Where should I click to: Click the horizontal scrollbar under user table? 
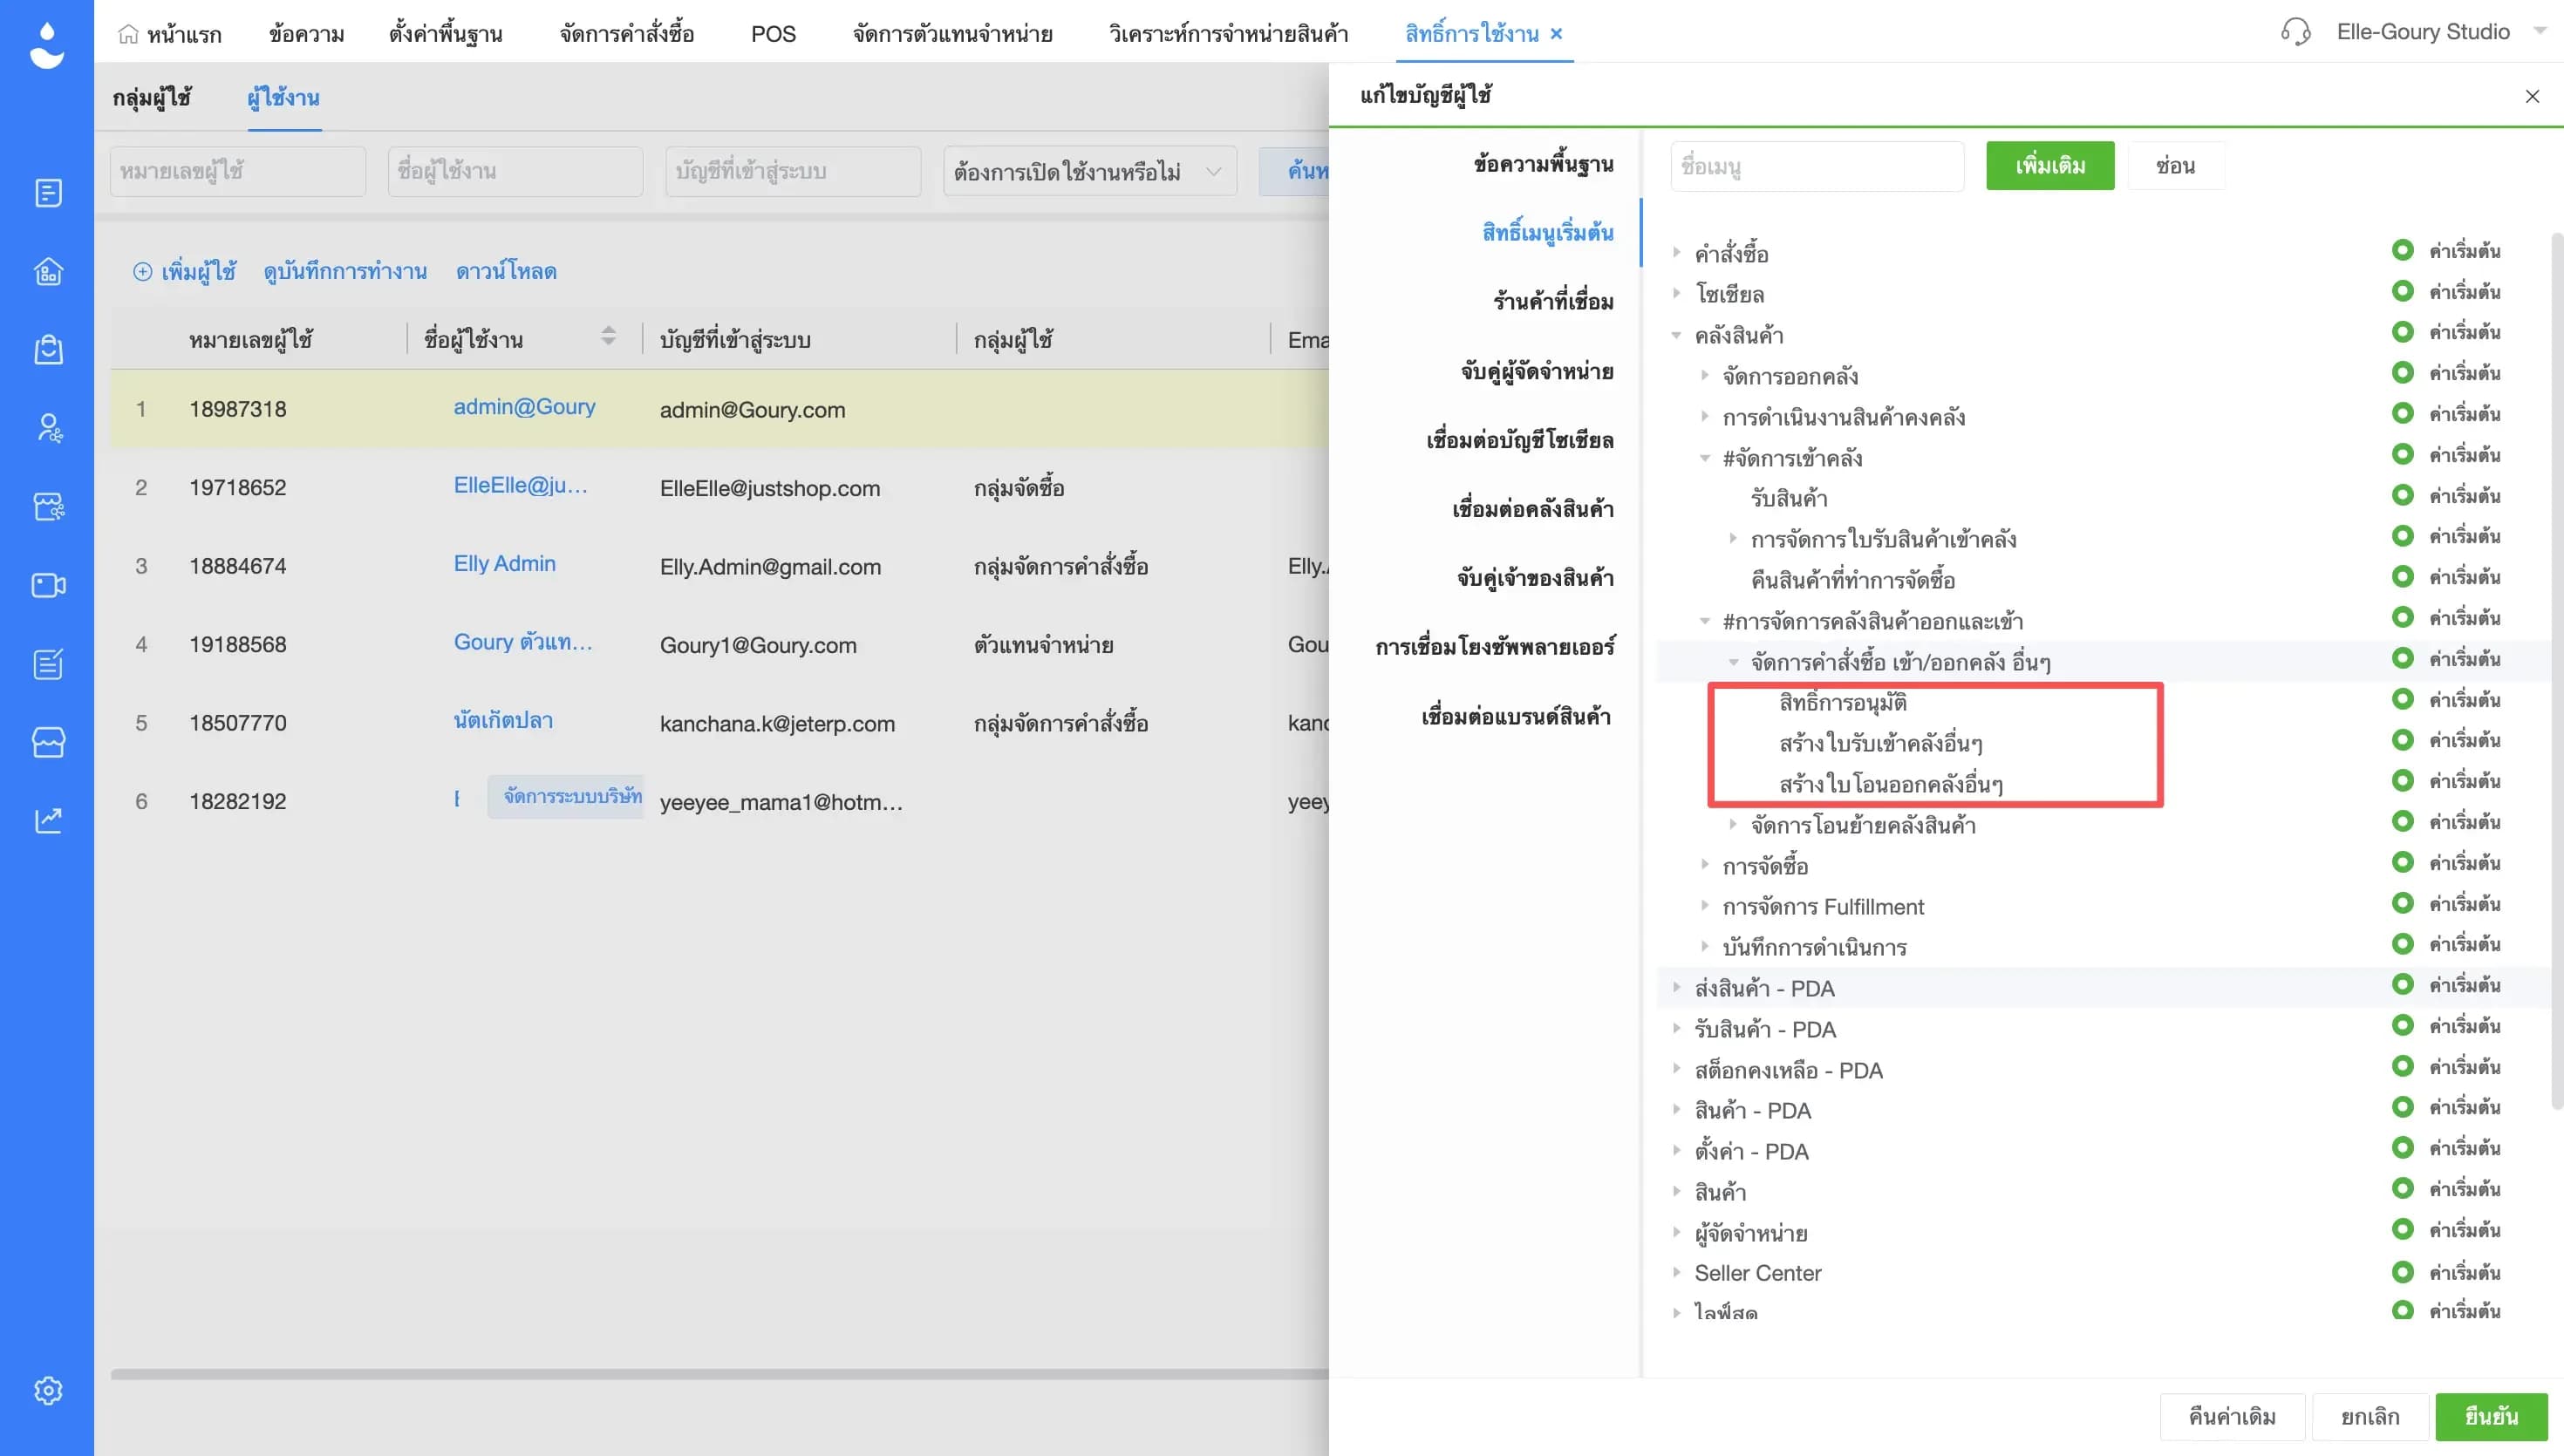pos(719,1375)
